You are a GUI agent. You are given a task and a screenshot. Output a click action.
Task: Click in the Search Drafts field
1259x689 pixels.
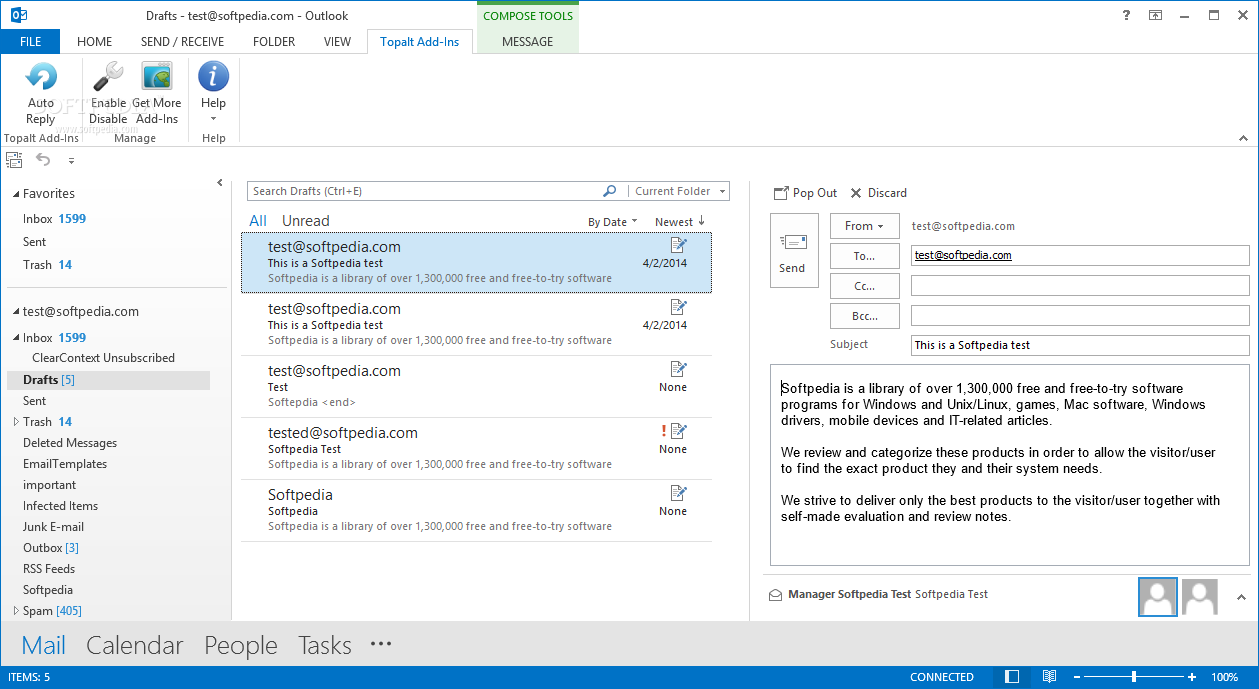pyautogui.click(x=425, y=191)
